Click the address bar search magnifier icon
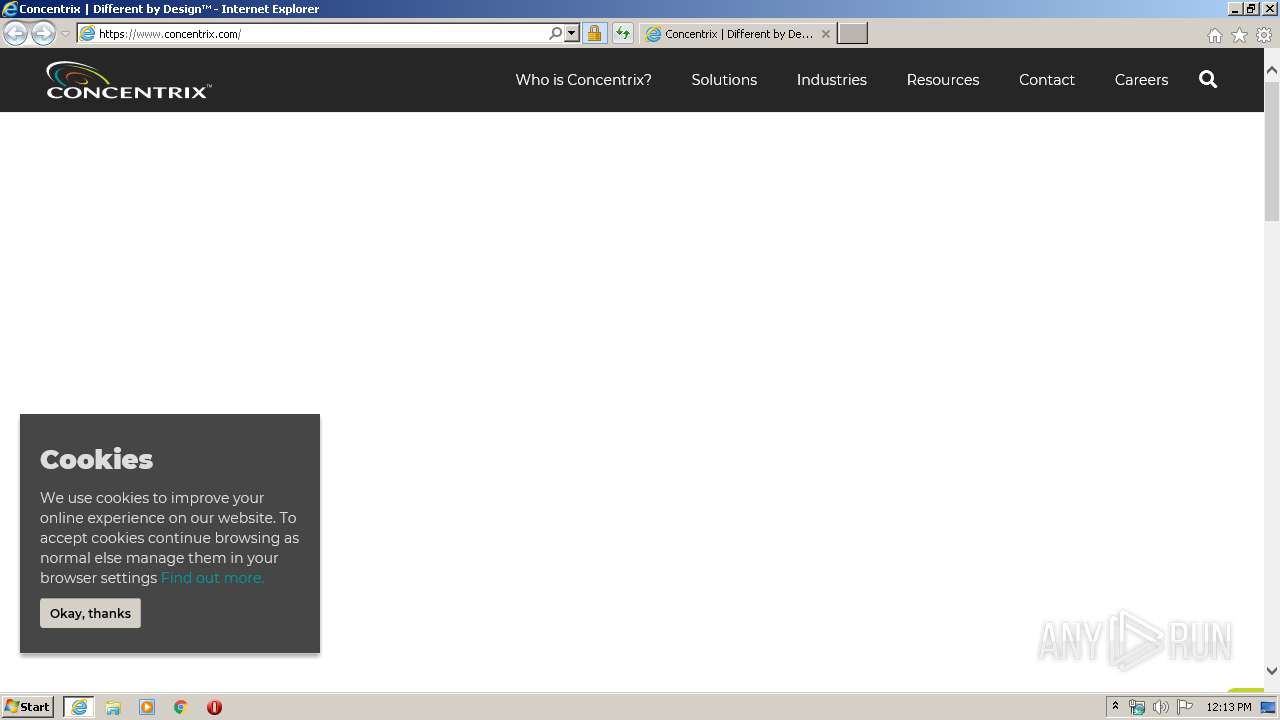This screenshot has height=720, width=1280. pyautogui.click(x=556, y=33)
